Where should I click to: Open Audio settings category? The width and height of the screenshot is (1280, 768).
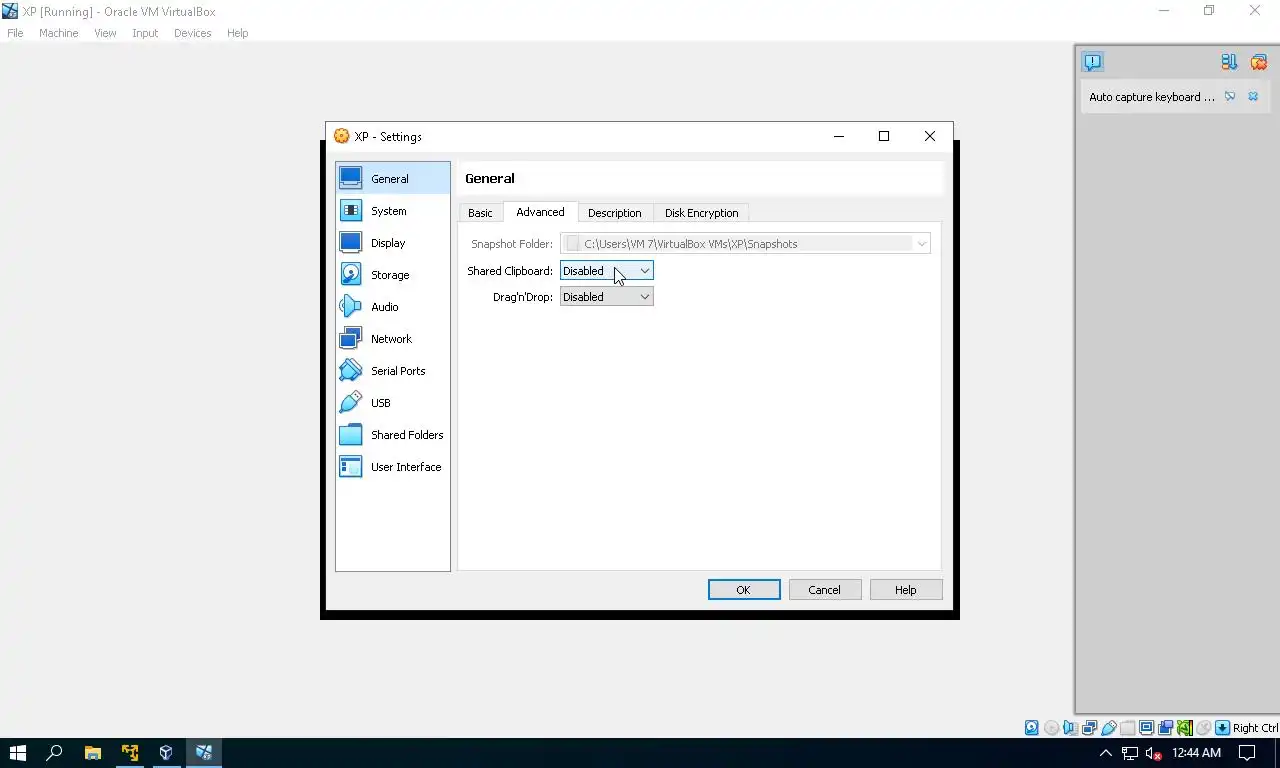392,307
